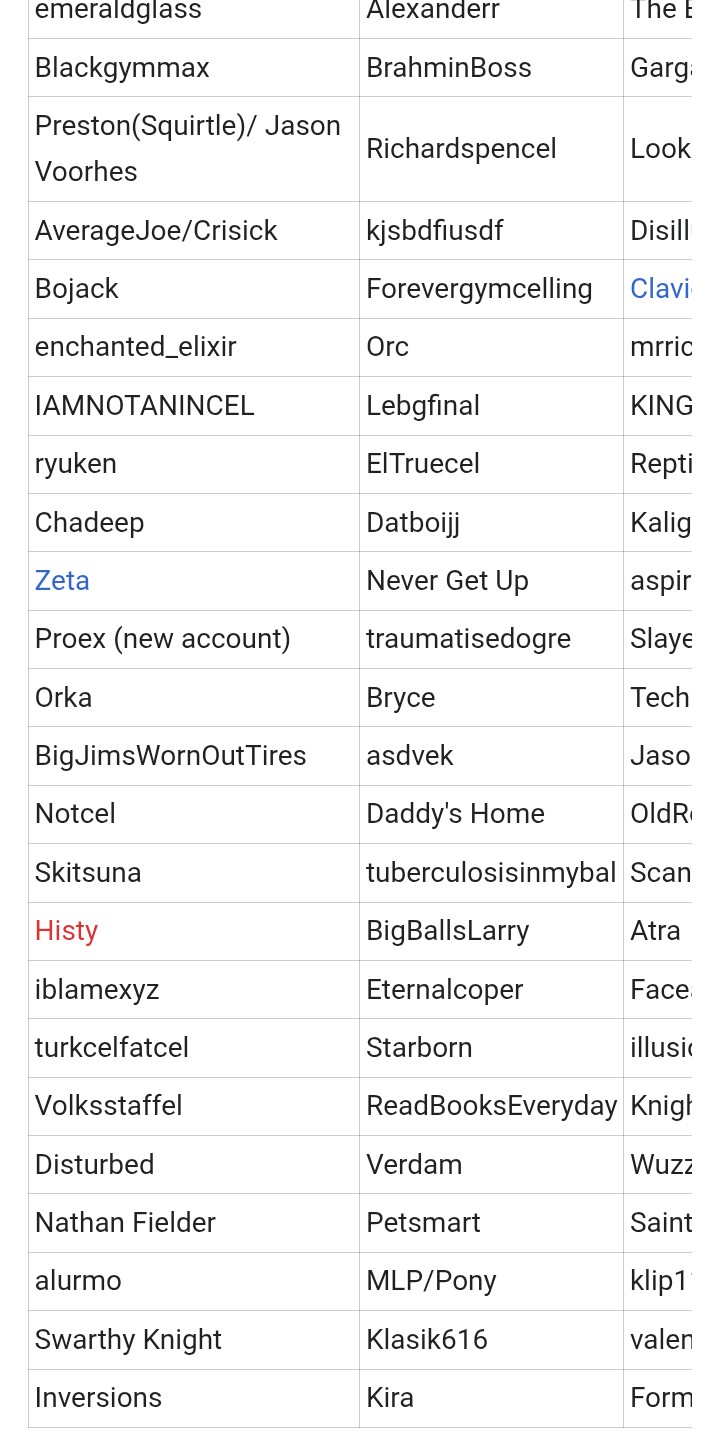Open the blue Clavi link
720x1435 pixels.
click(661, 288)
